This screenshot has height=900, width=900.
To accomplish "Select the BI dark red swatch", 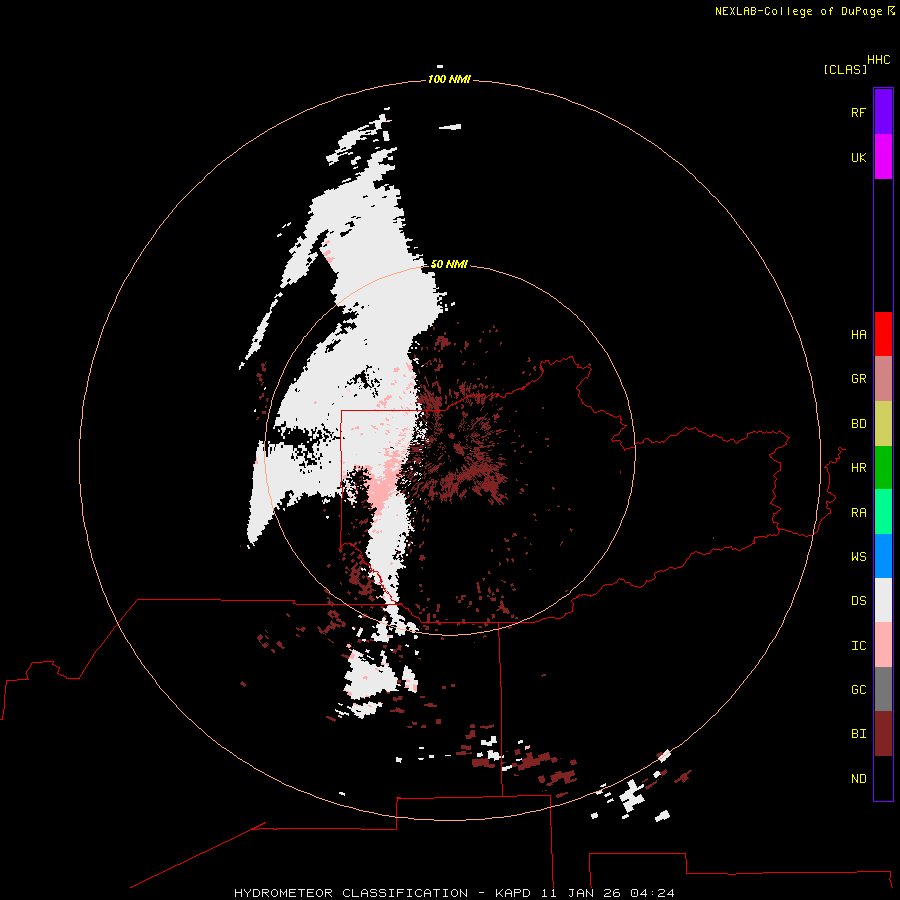I will 883,734.
